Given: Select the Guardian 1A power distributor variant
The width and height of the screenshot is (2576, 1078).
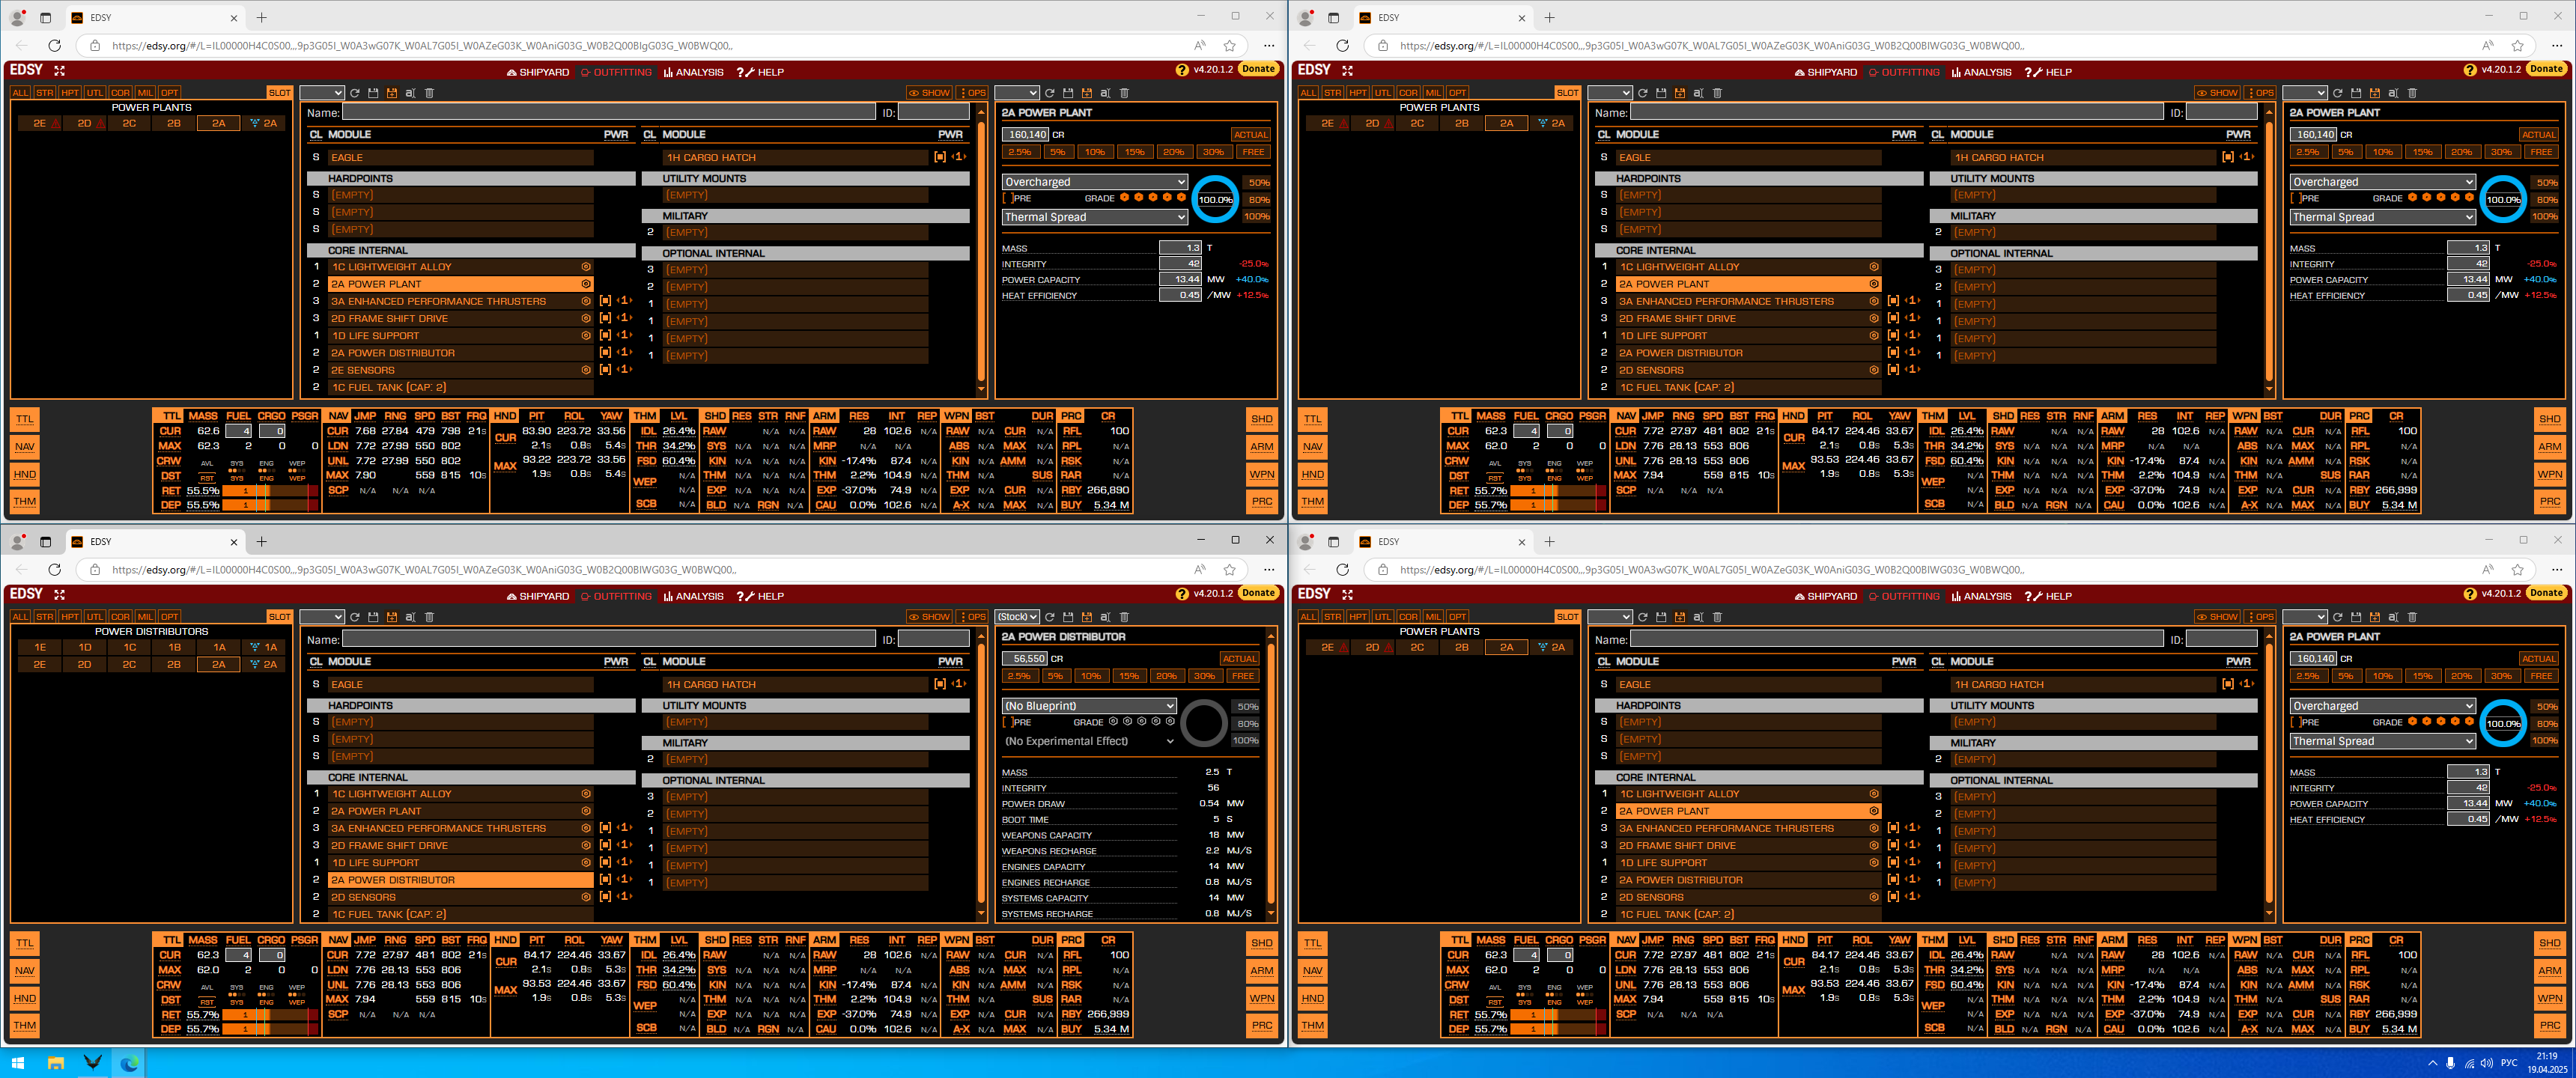Looking at the screenshot, I should (264, 647).
